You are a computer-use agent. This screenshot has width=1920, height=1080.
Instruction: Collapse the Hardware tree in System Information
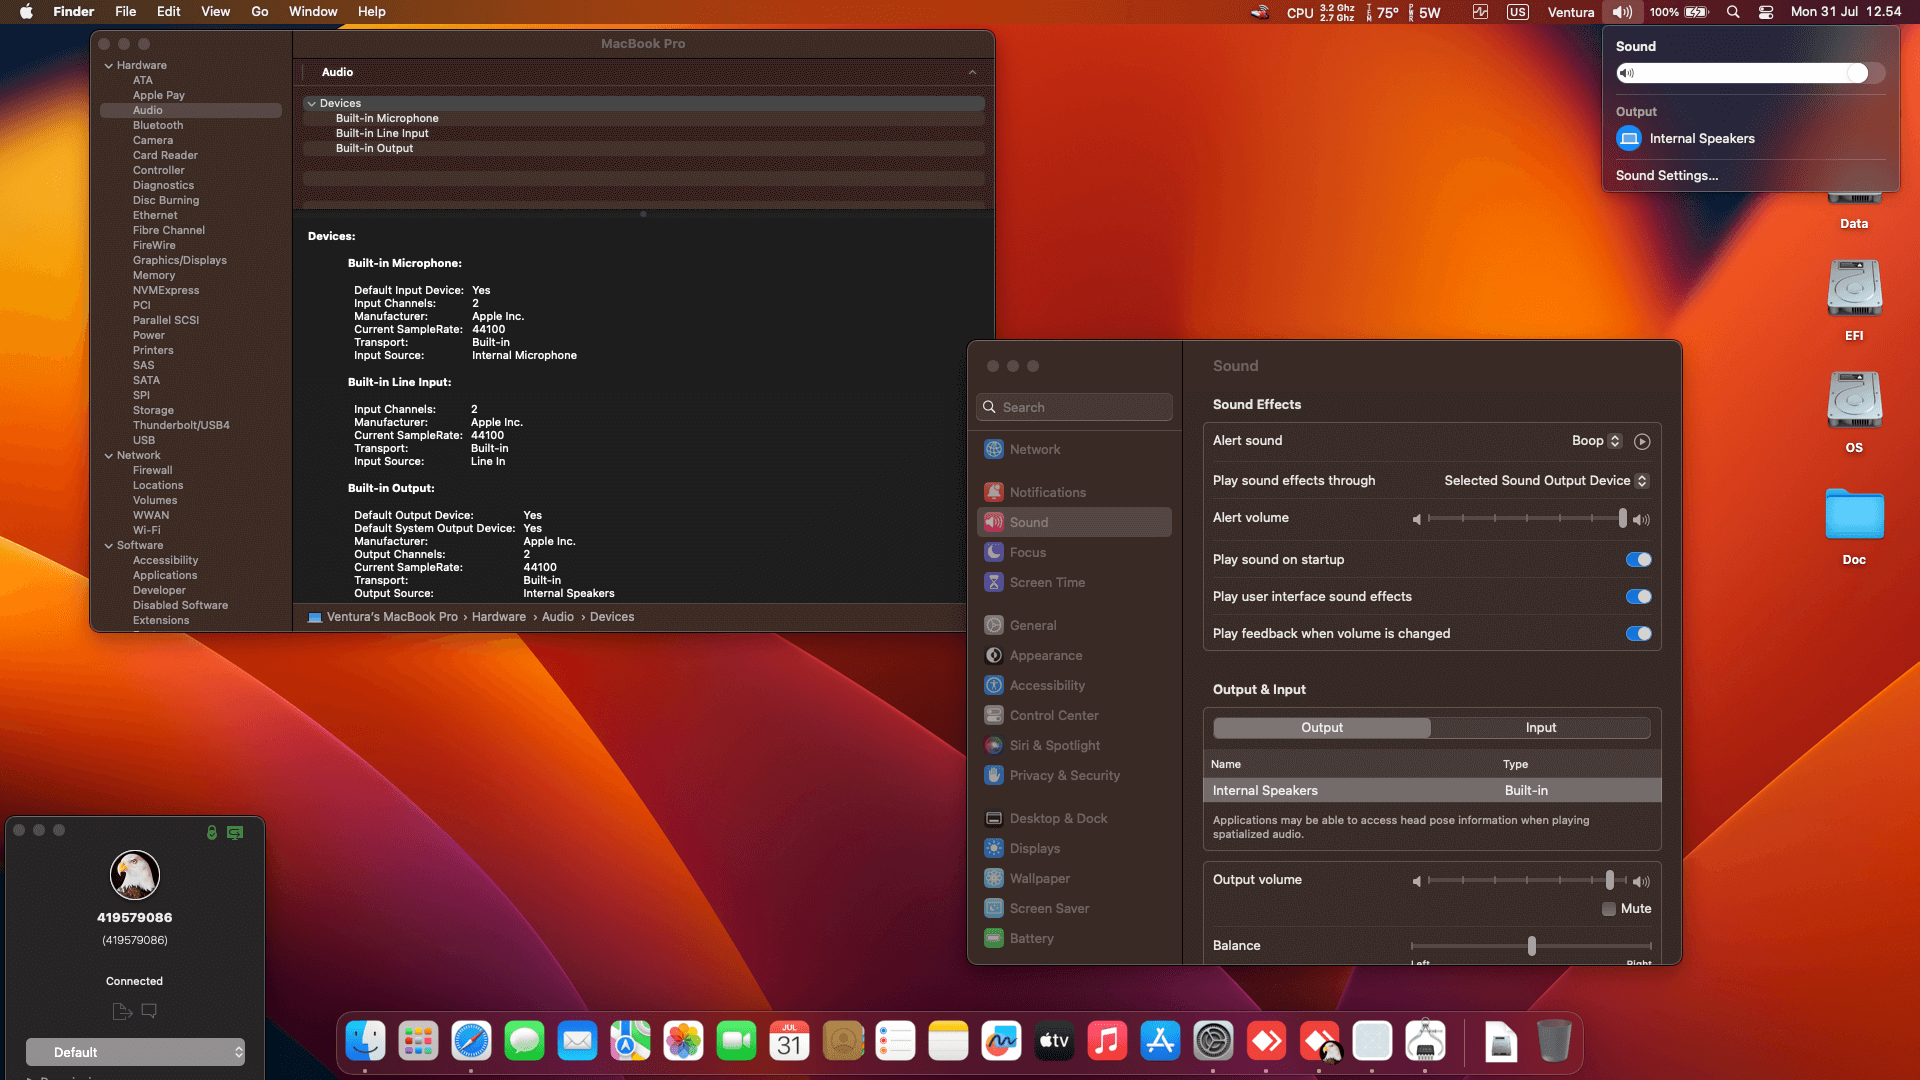click(x=109, y=65)
